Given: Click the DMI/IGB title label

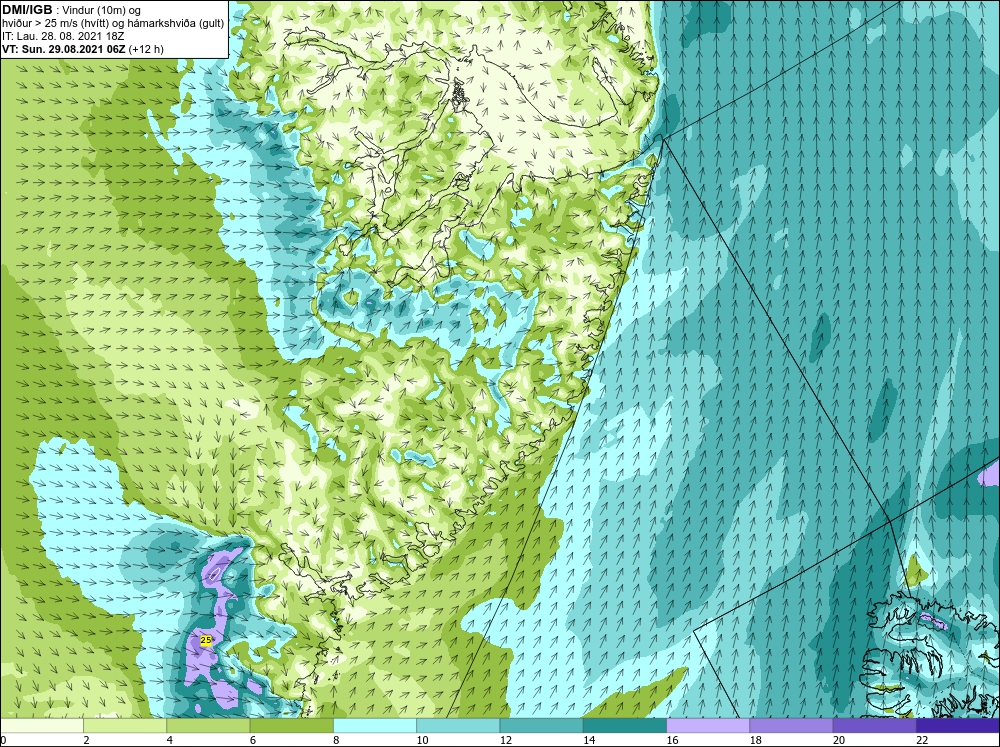Looking at the screenshot, I should [27, 10].
